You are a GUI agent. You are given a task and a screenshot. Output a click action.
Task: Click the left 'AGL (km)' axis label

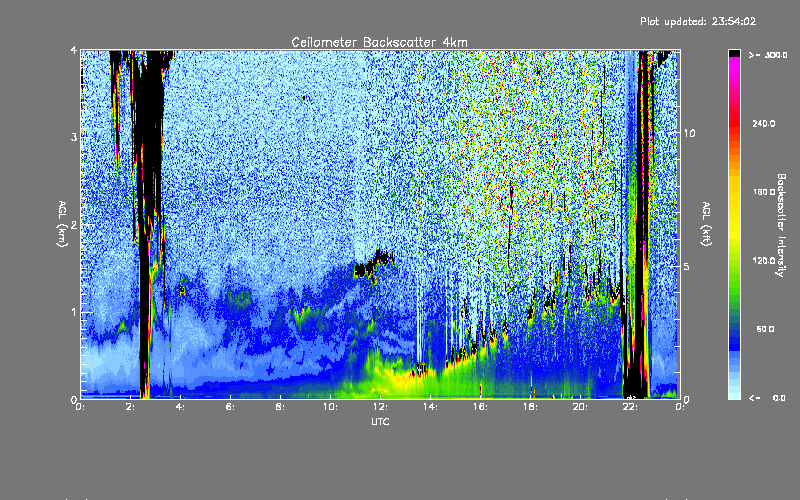pos(62,224)
